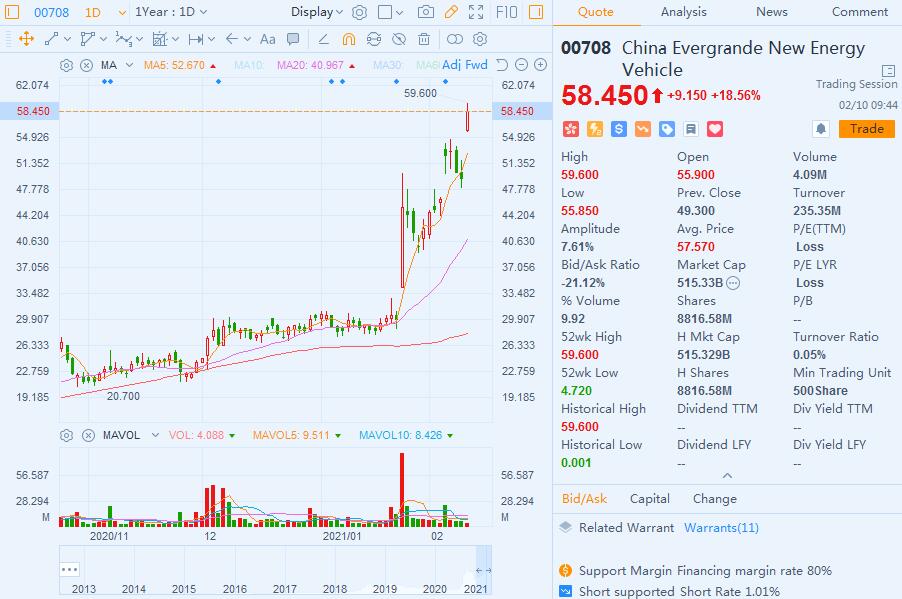Click the dollar sign icon below the quote
This screenshot has height=599, width=902.
(x=617, y=128)
